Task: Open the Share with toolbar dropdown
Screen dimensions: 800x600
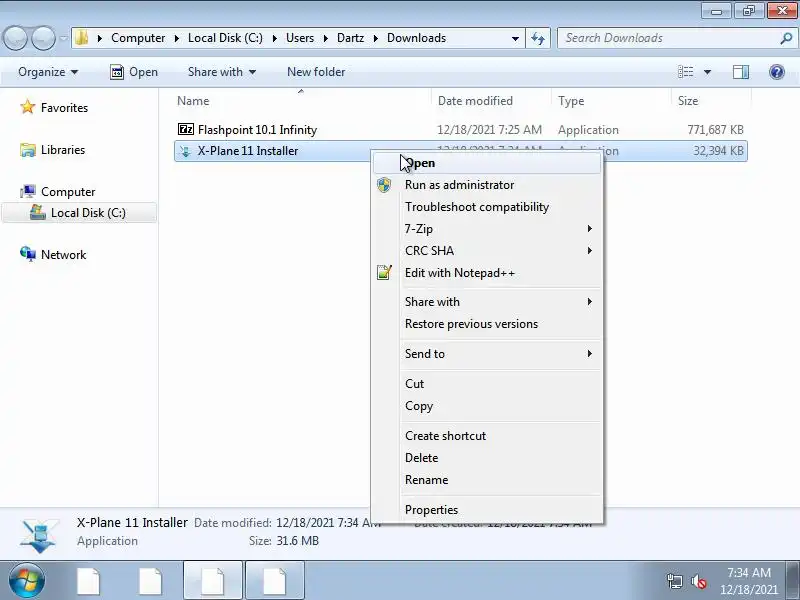Action: [x=221, y=72]
